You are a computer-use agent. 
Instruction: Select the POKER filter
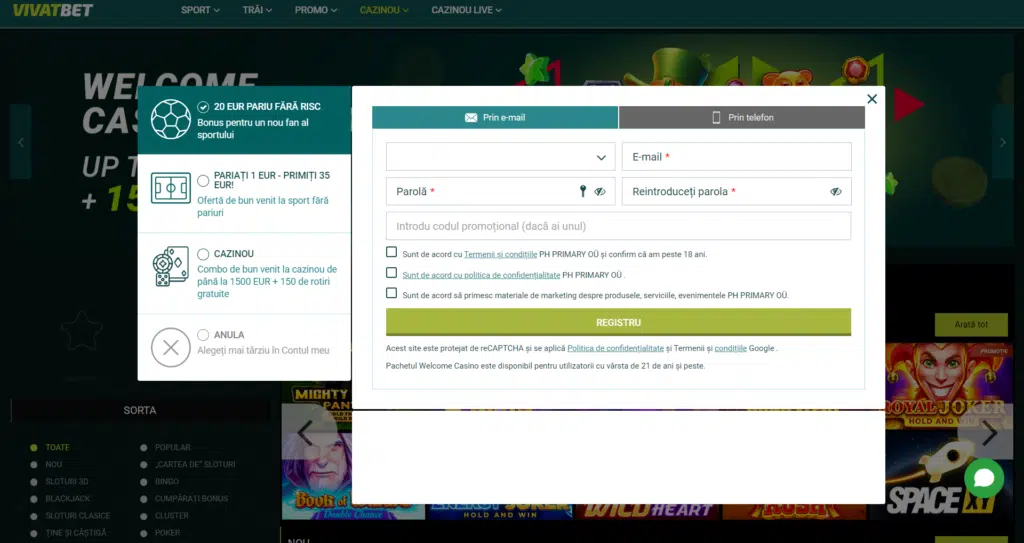coord(161,533)
